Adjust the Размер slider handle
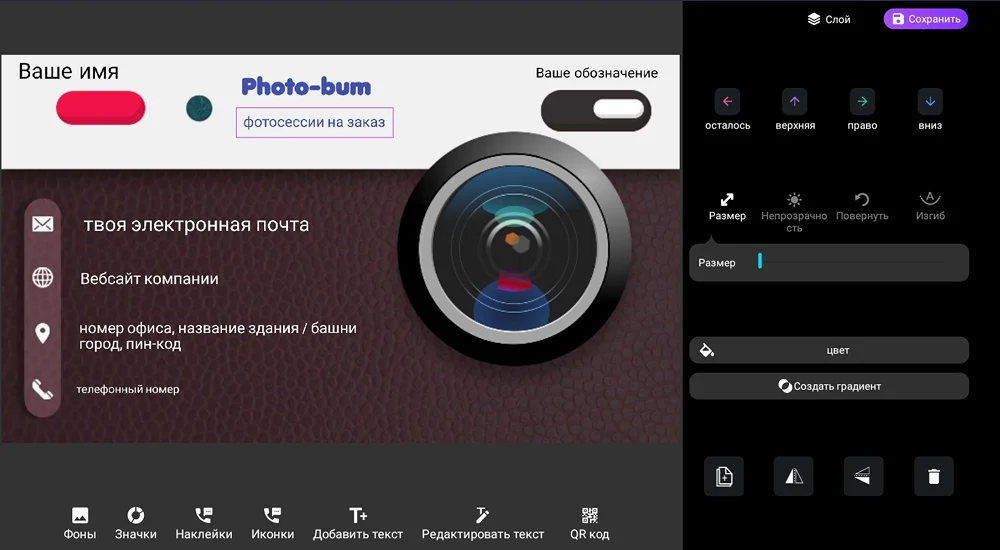The height and width of the screenshot is (550, 1000). tap(760, 262)
